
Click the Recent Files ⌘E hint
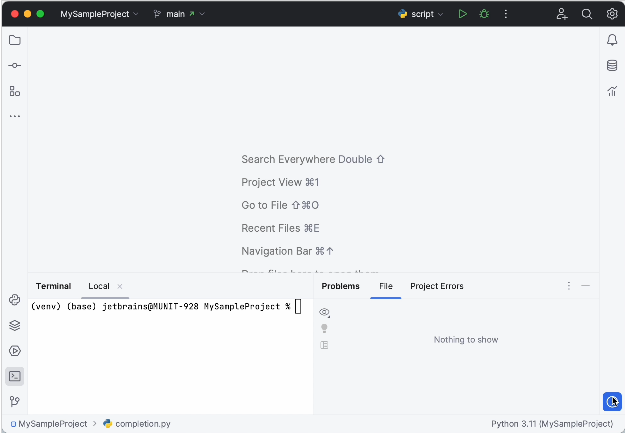(280, 228)
